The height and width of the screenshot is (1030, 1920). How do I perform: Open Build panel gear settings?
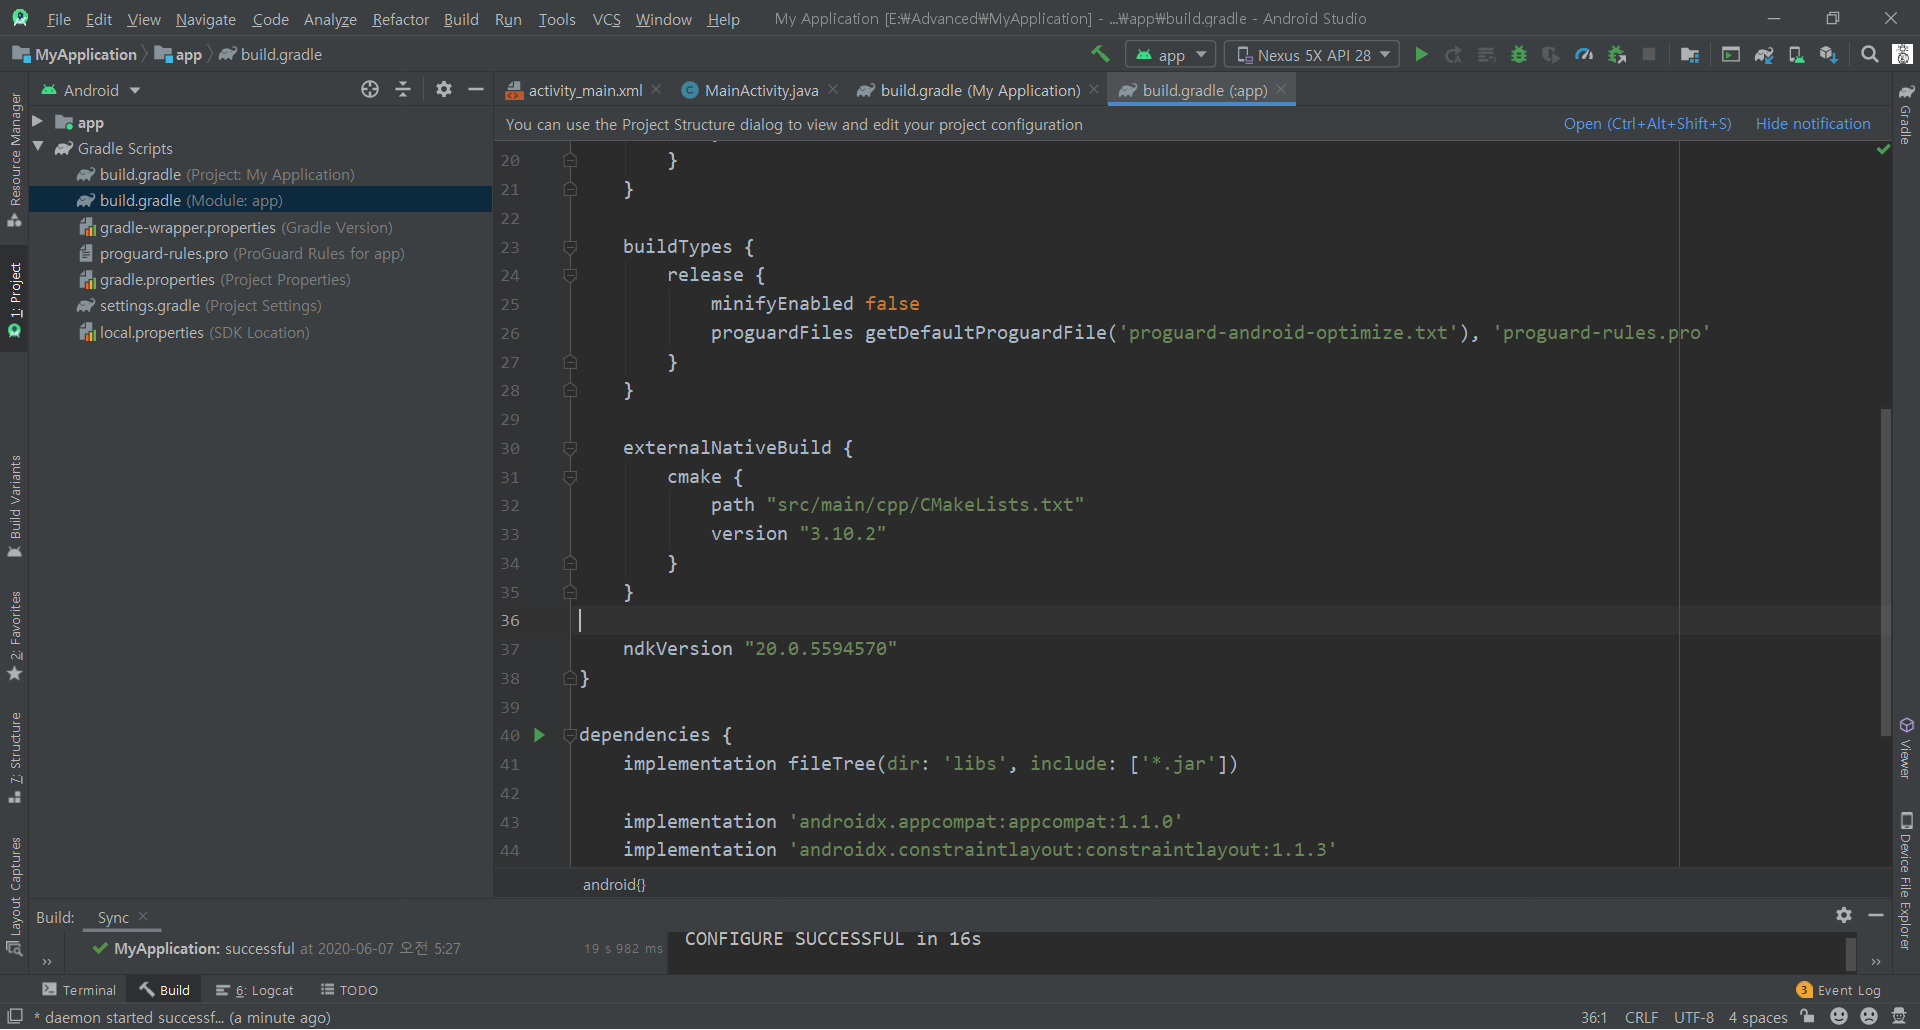click(1844, 915)
